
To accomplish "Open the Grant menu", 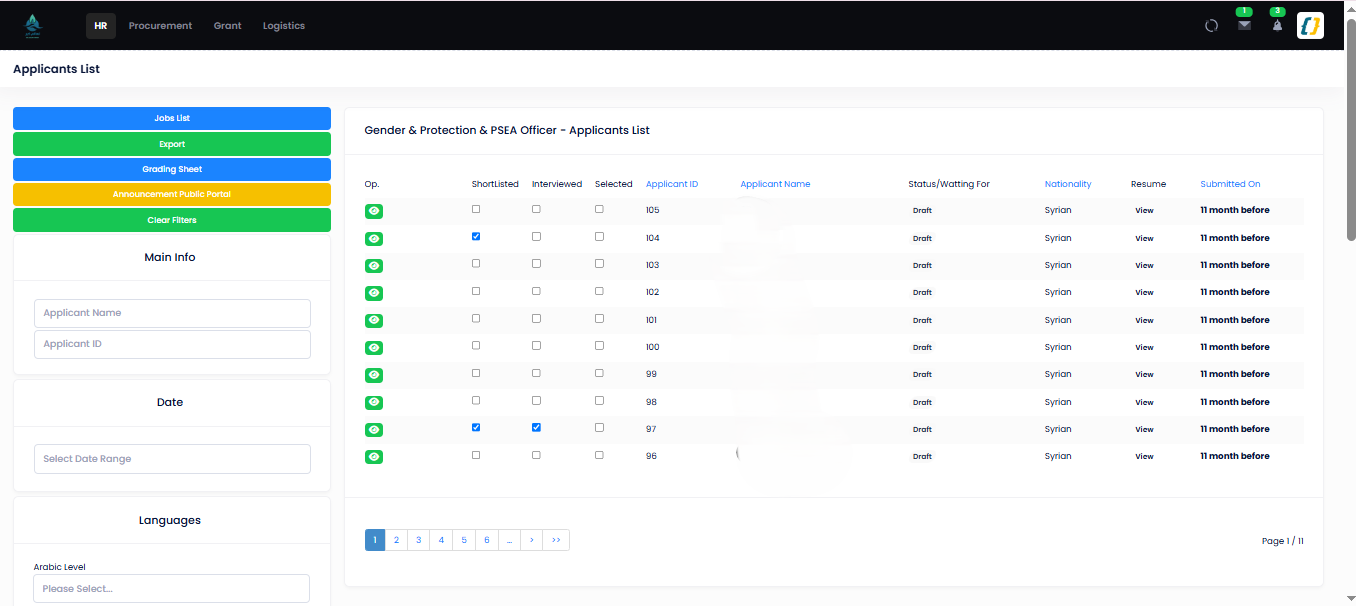I will [227, 26].
